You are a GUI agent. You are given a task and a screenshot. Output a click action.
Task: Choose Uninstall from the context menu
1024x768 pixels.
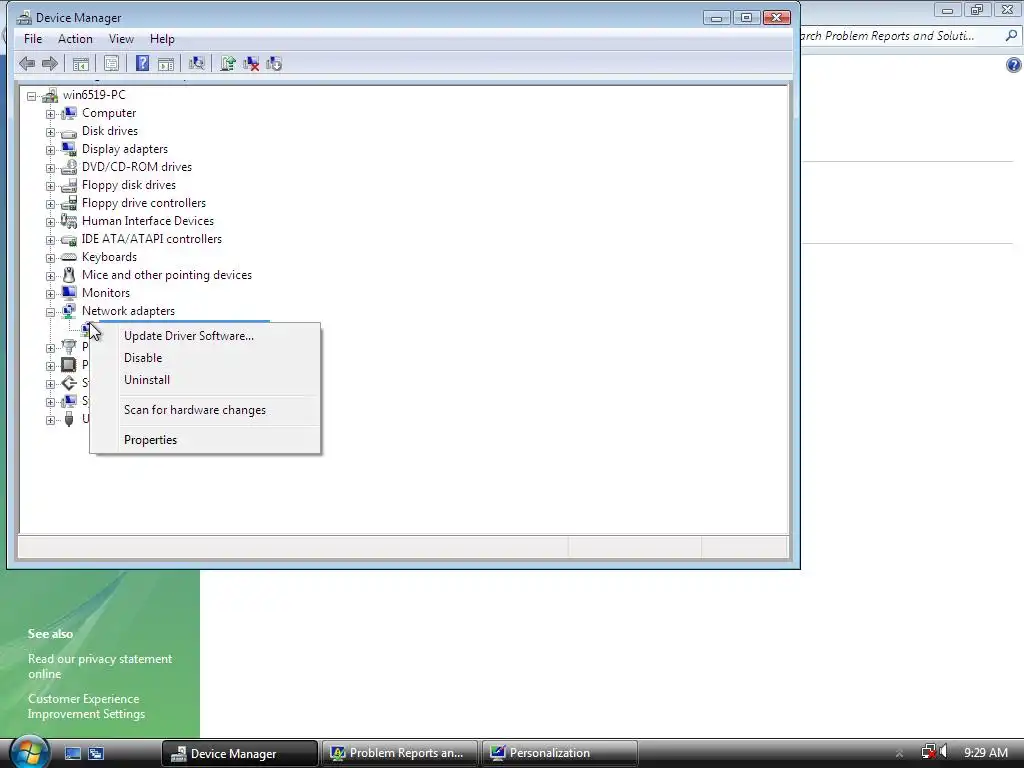(x=205, y=380)
